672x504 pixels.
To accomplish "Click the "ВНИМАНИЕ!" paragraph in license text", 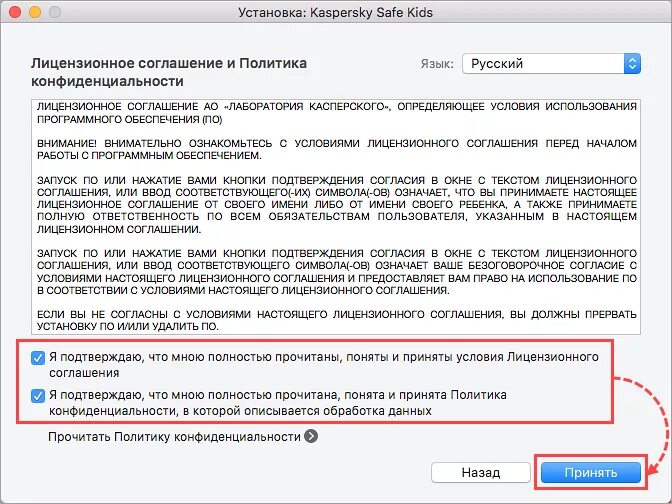I will click(337, 149).
